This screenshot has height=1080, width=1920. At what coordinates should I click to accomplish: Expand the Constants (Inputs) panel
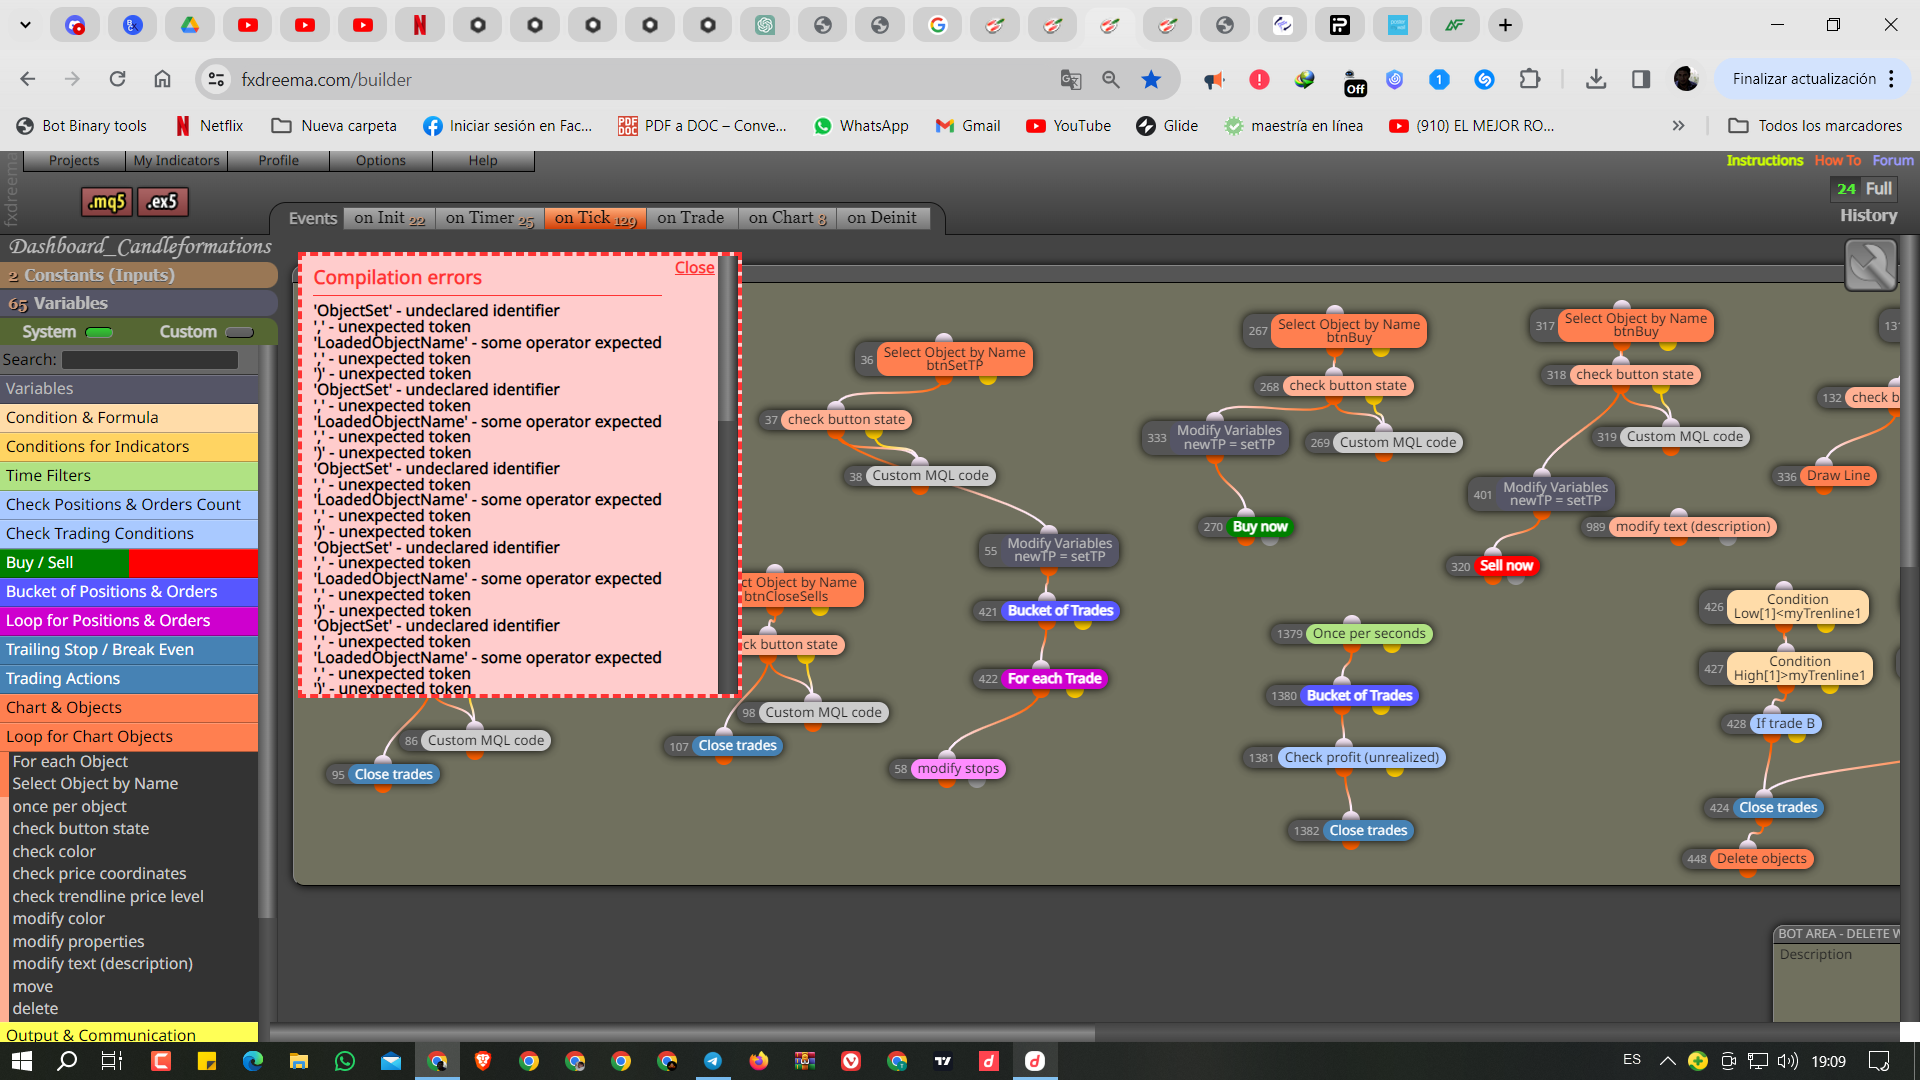click(139, 275)
